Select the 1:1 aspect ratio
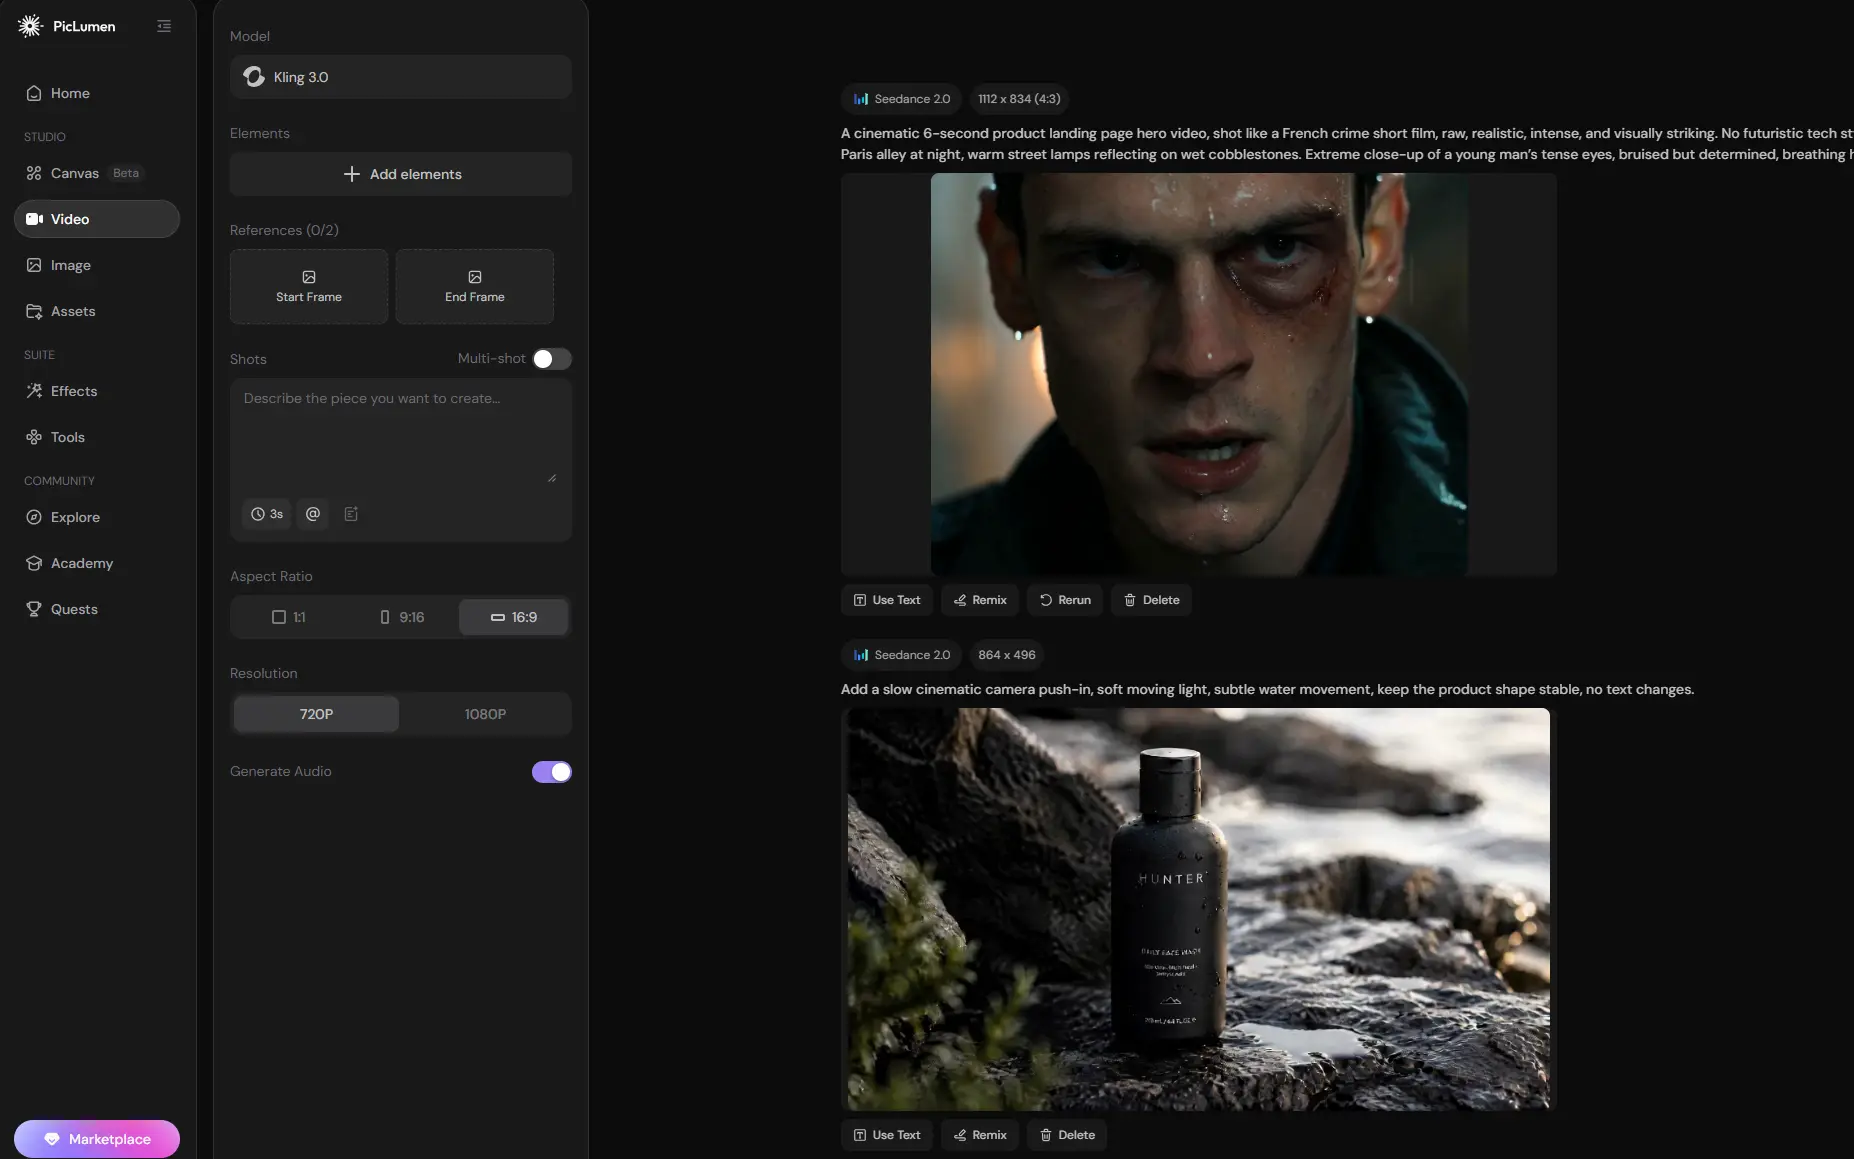The width and height of the screenshot is (1854, 1159). pyautogui.click(x=289, y=617)
